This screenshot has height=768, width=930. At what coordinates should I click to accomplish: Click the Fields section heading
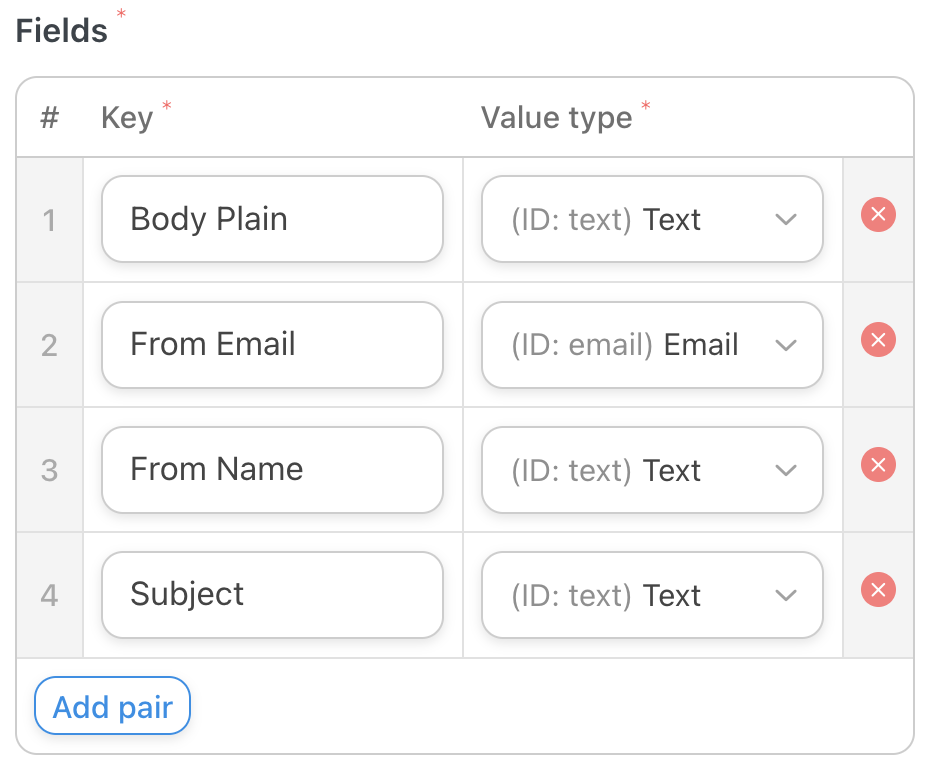(60, 30)
